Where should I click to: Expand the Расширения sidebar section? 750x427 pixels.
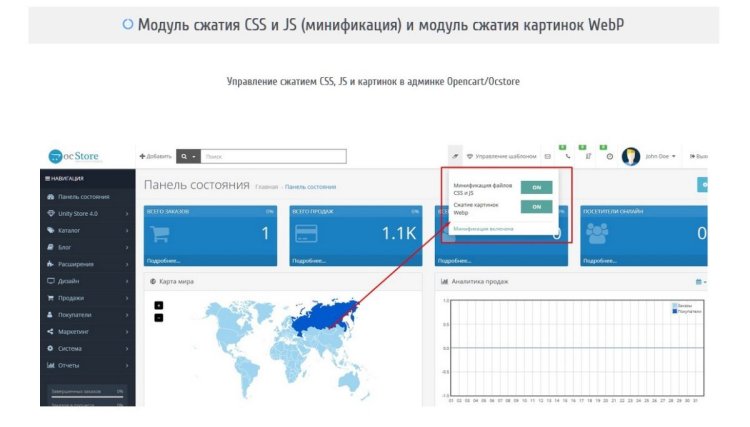85,264
